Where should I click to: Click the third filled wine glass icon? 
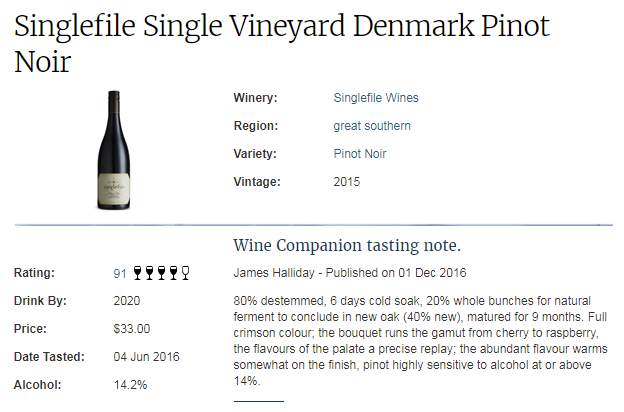coord(161,273)
